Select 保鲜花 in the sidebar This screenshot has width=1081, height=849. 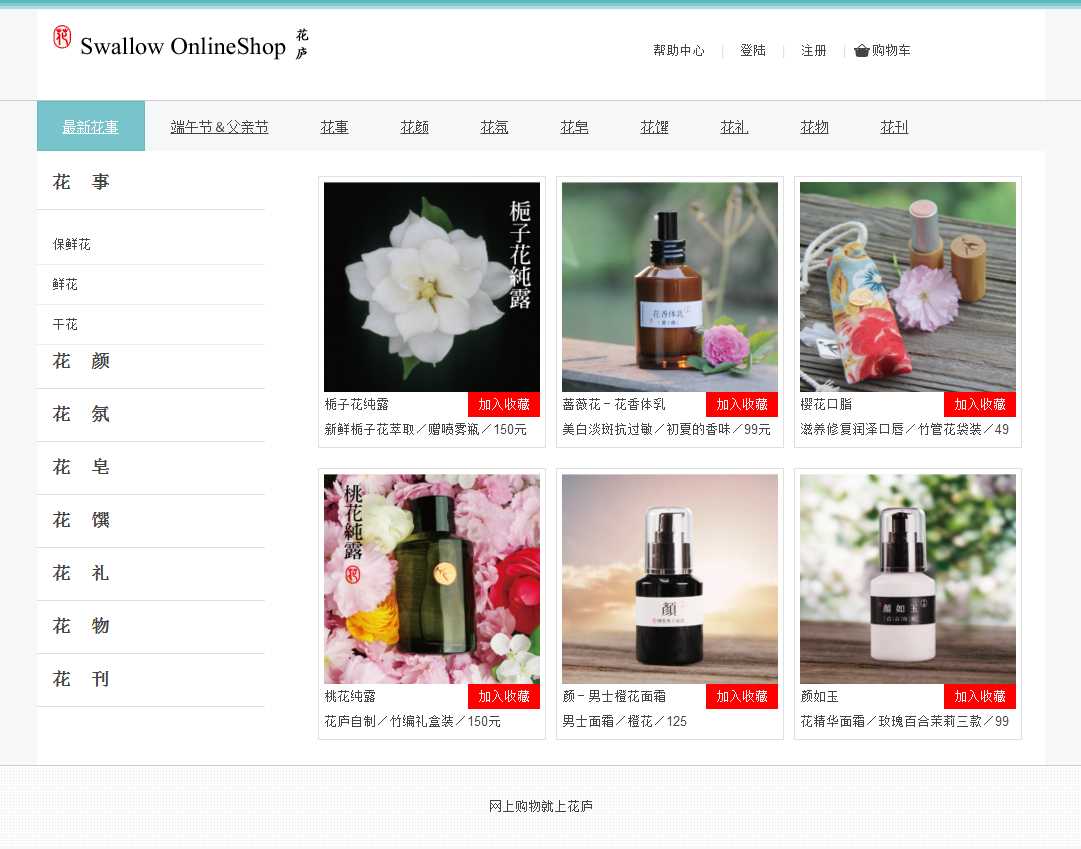(x=72, y=245)
